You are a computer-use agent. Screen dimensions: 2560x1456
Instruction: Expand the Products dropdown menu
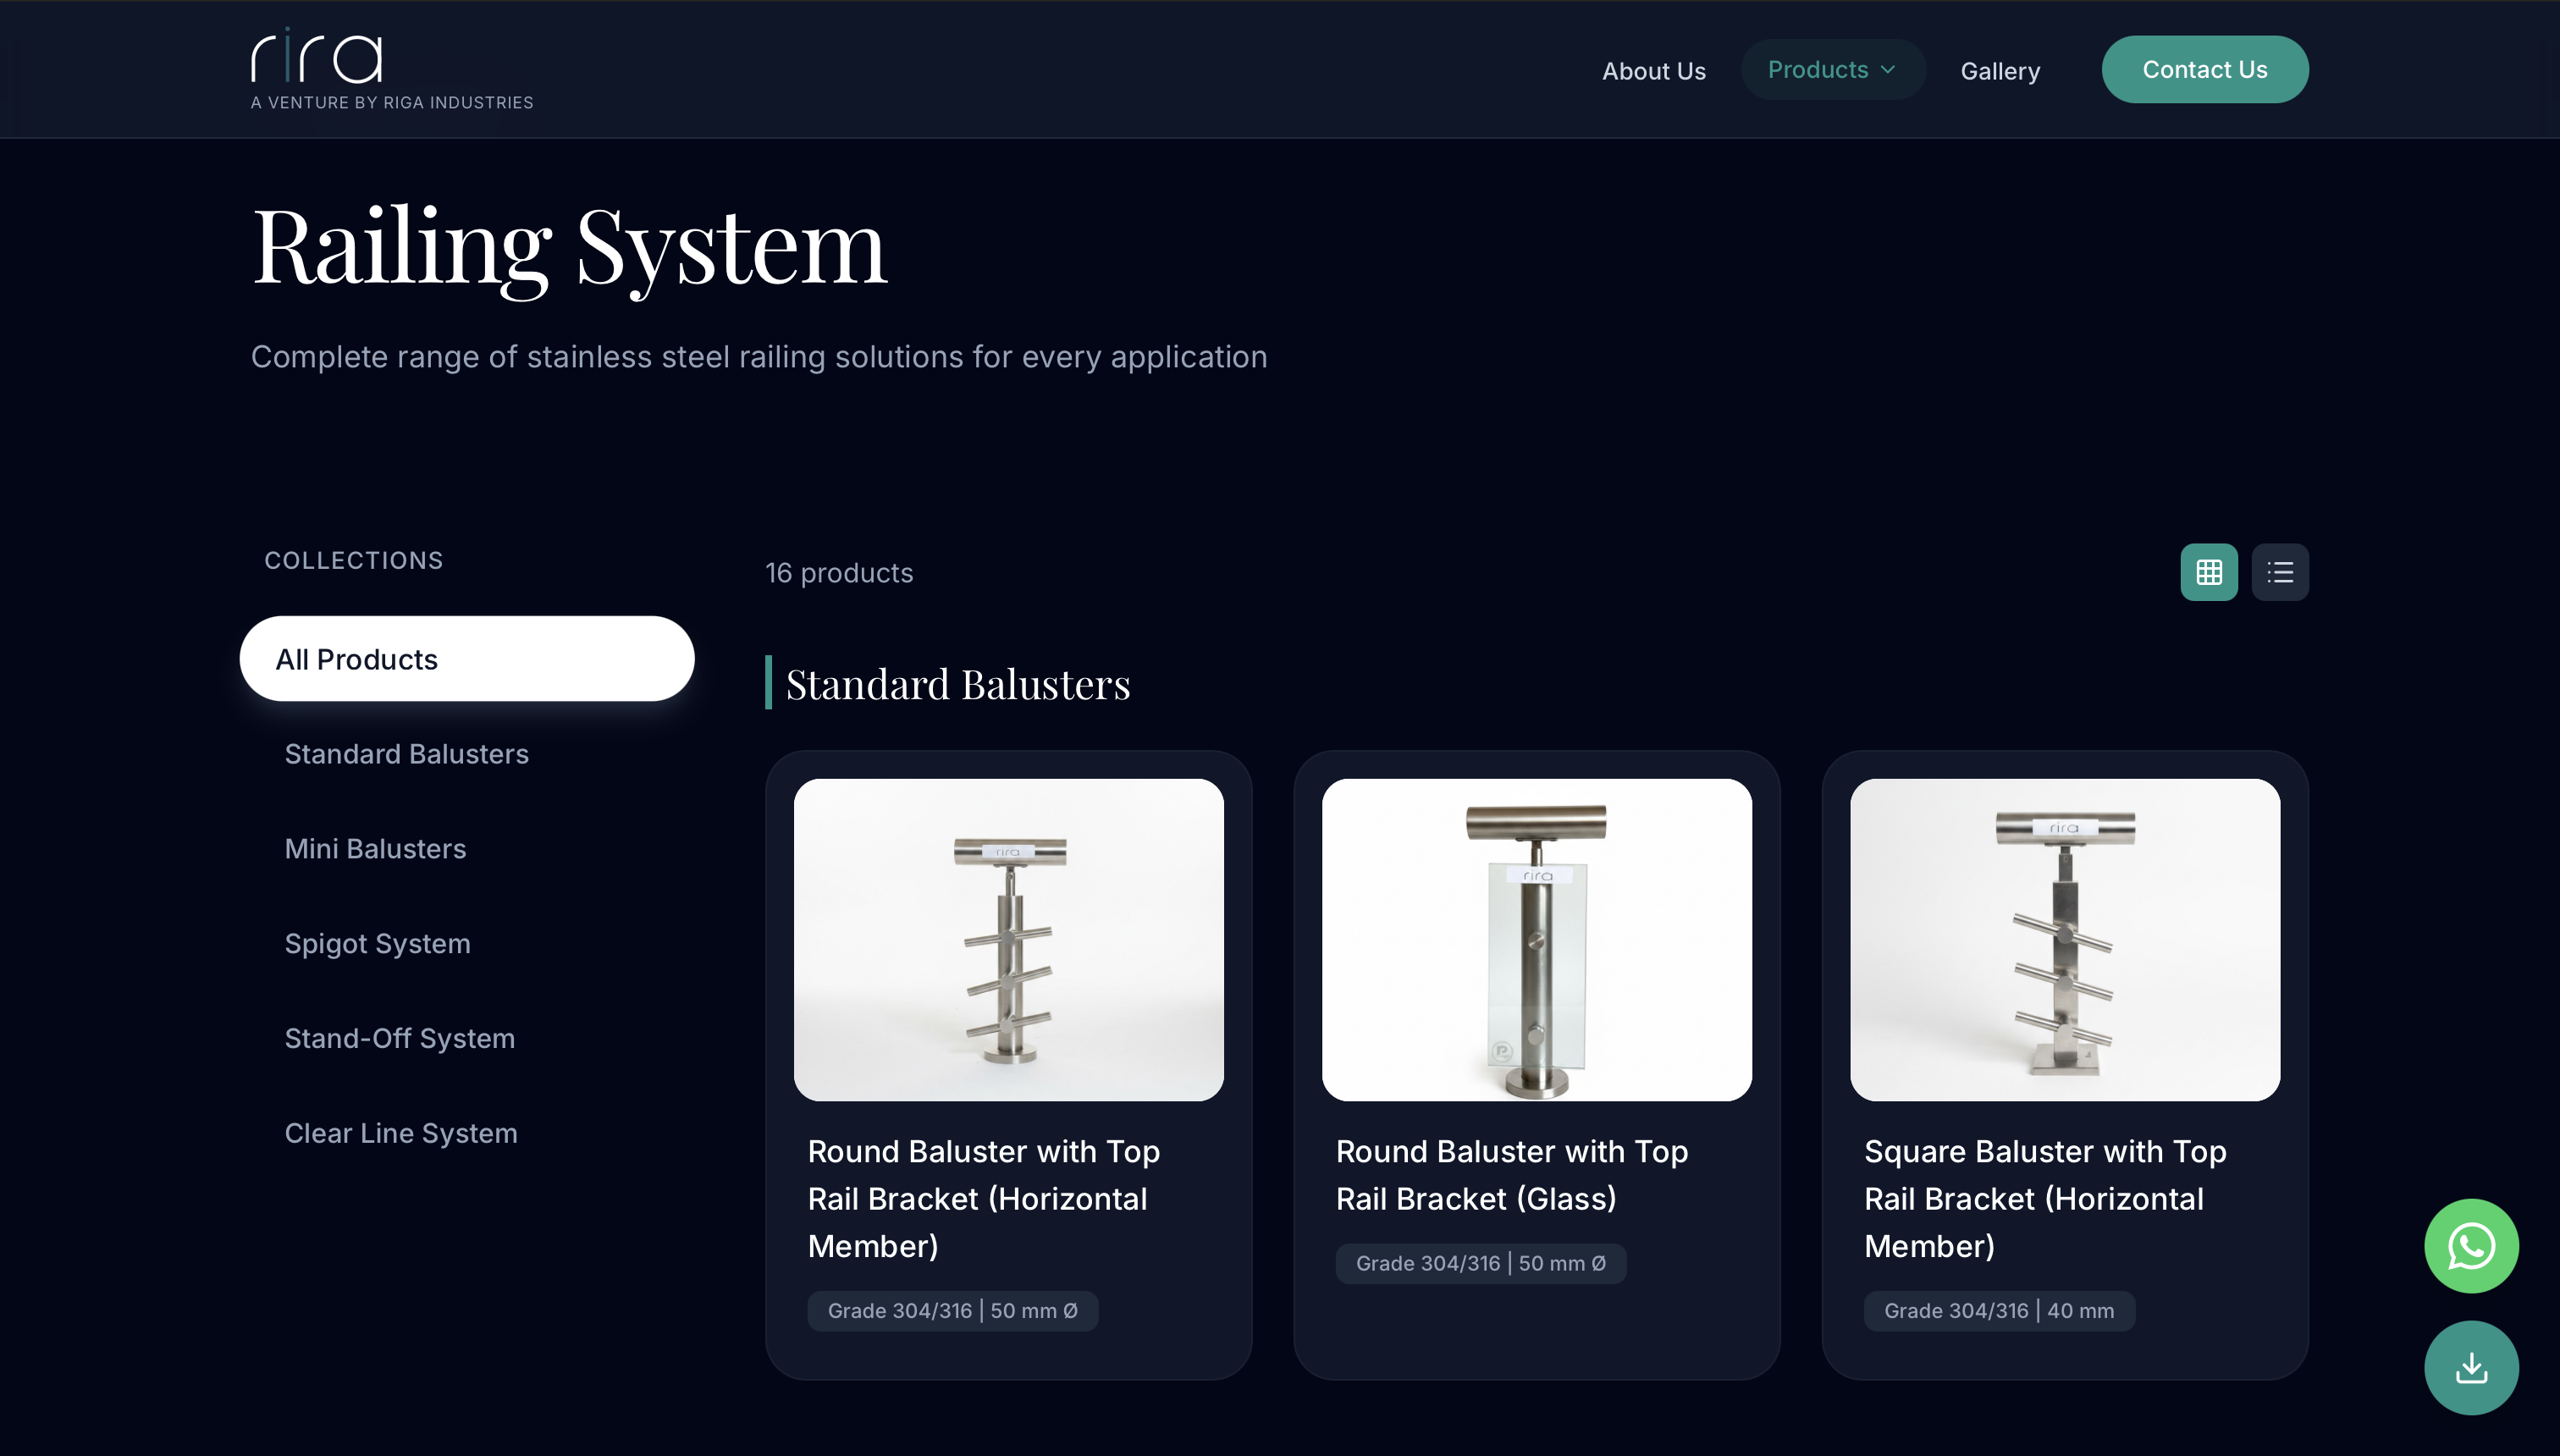(1818, 70)
